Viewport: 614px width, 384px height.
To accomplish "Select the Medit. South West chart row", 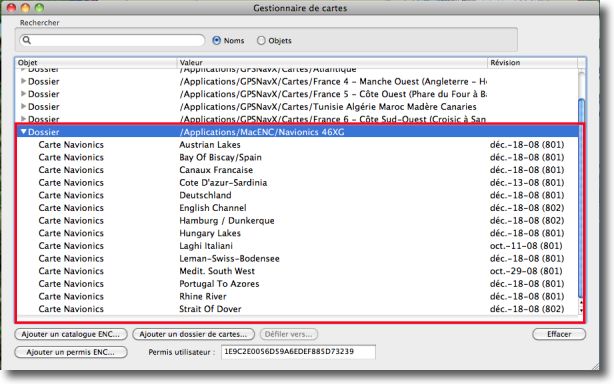I will point(298,271).
